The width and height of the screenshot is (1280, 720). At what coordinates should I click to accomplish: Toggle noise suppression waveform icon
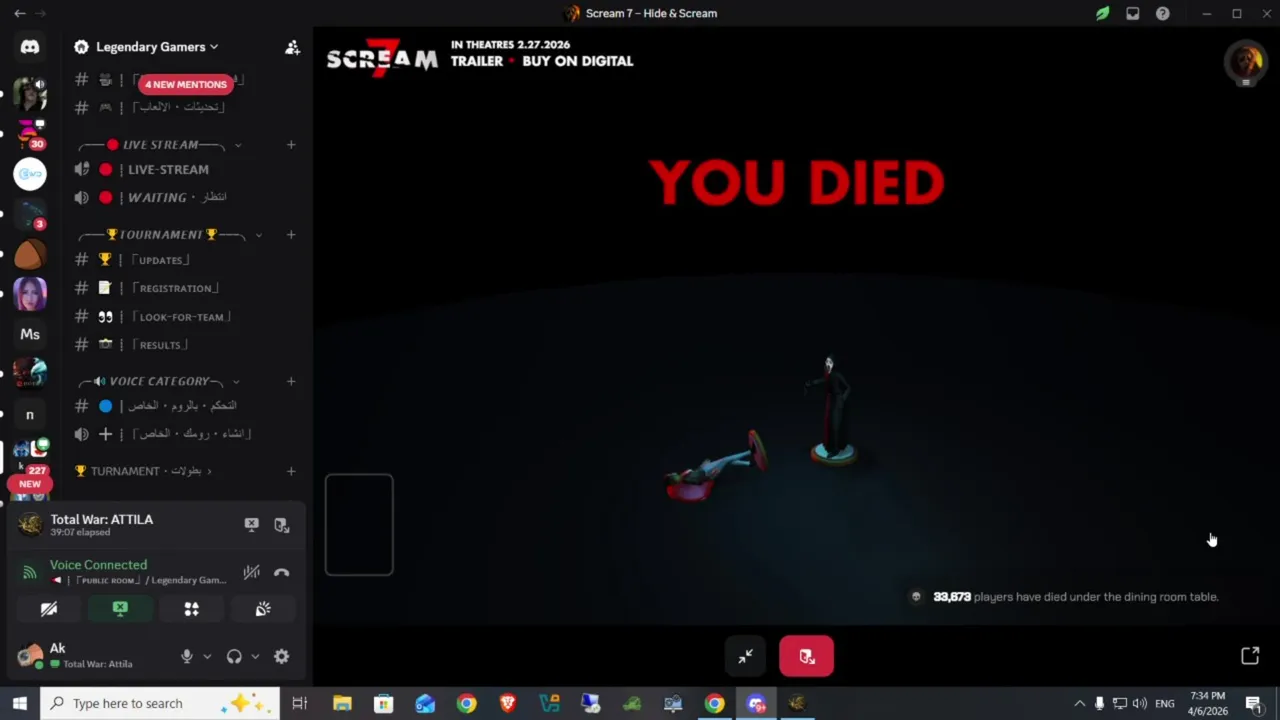252,572
